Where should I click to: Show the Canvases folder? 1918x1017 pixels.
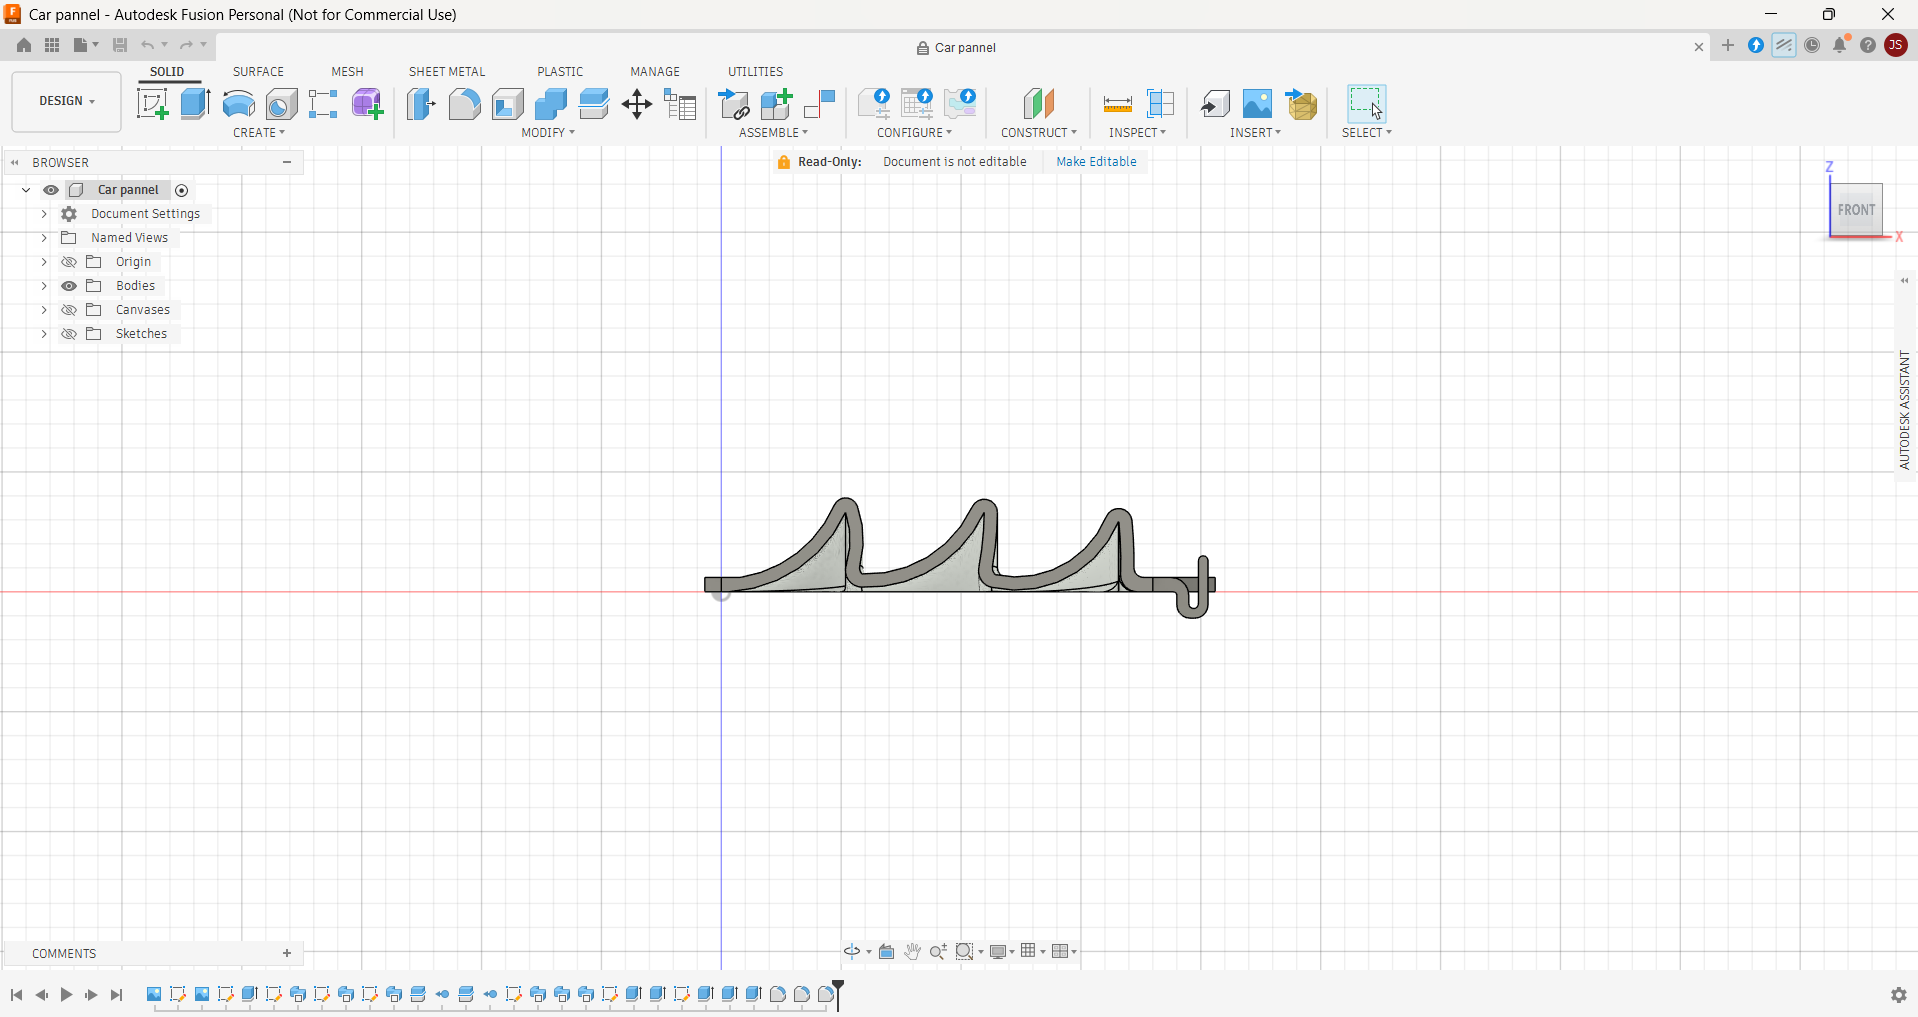click(x=69, y=310)
